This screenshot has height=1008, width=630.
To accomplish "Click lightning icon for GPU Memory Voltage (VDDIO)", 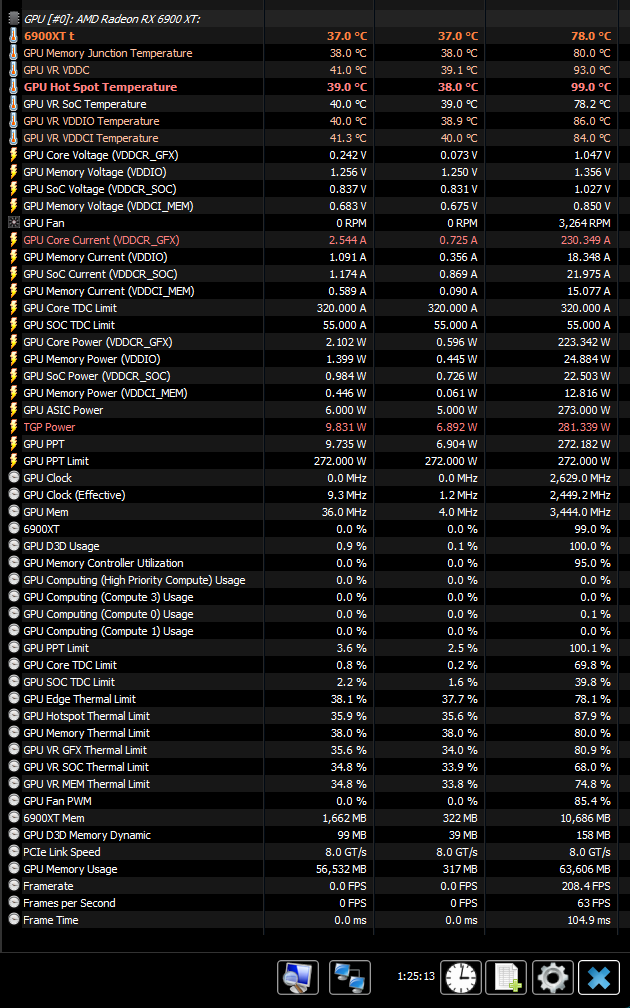I will click(x=14, y=172).
